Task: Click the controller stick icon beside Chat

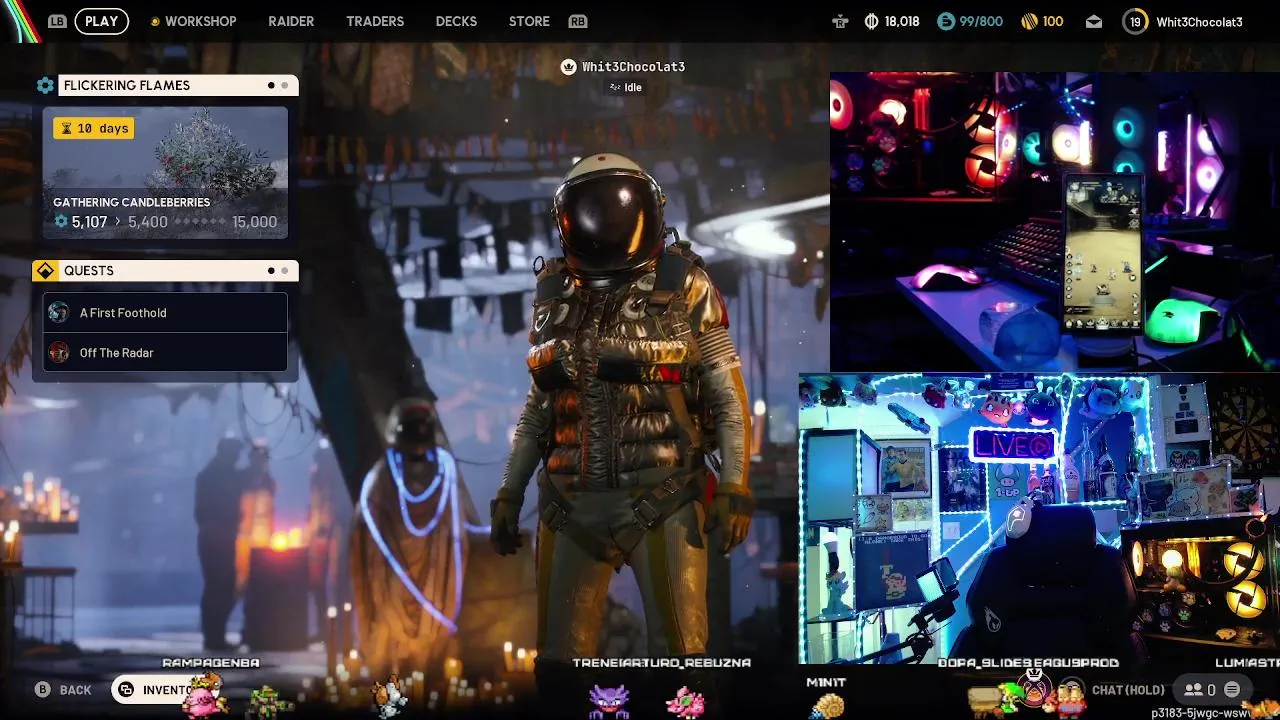Action: [x=1072, y=690]
